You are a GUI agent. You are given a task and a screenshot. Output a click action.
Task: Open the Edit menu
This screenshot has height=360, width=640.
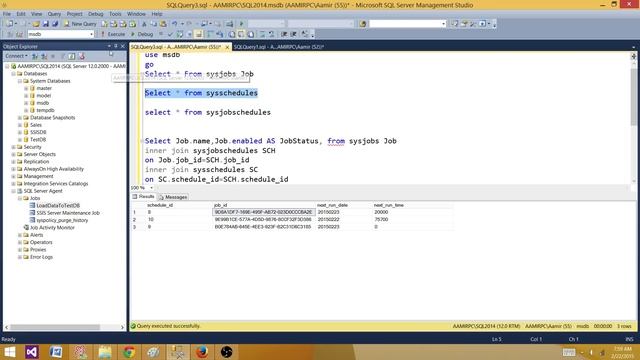(x=21, y=14)
